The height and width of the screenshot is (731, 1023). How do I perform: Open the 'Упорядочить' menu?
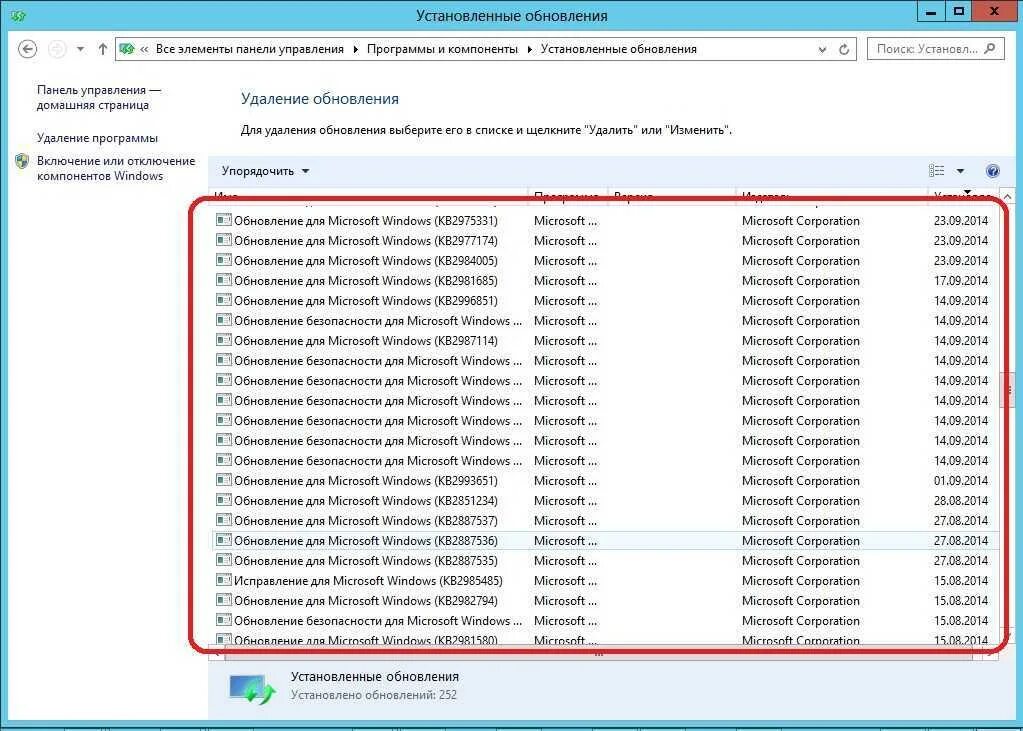[265, 171]
